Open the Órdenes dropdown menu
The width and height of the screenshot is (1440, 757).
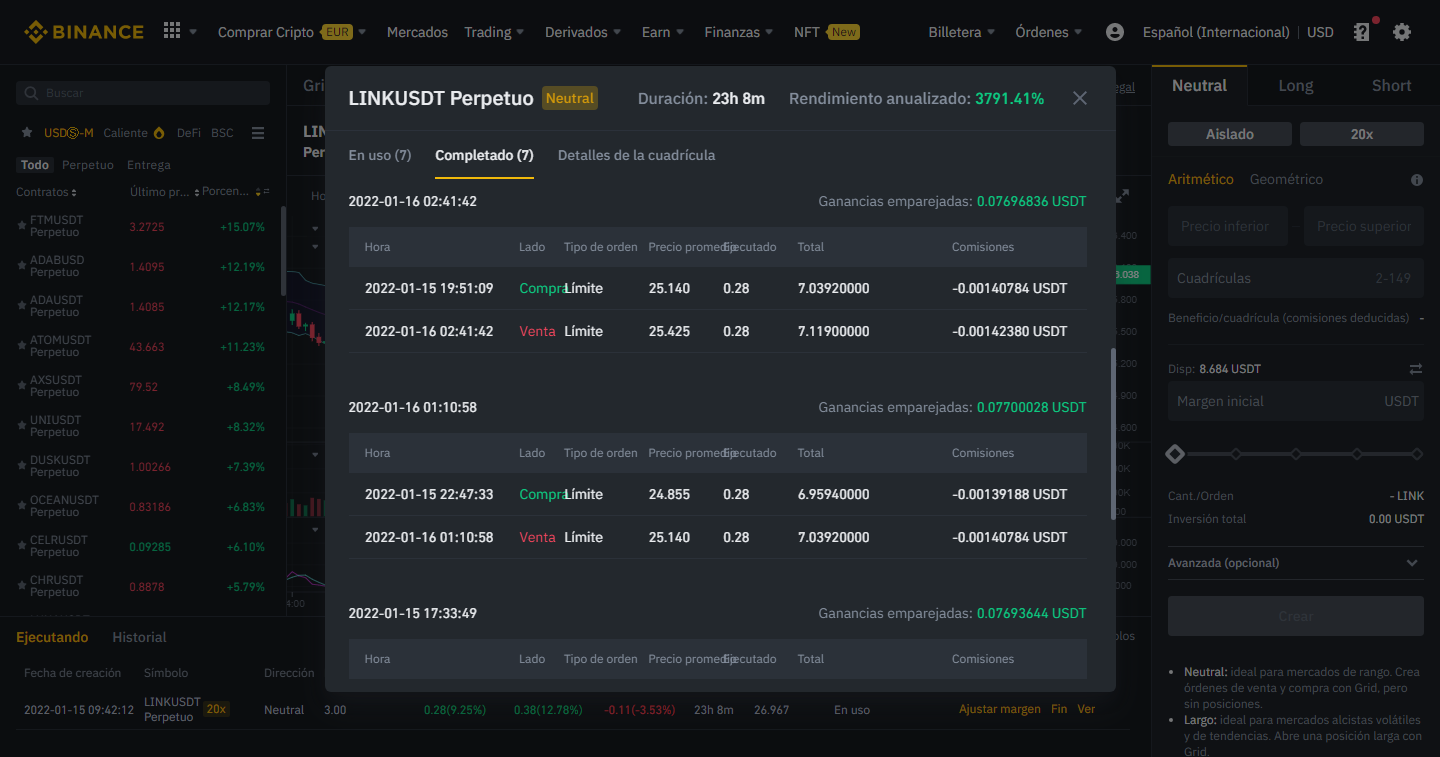click(x=1049, y=32)
